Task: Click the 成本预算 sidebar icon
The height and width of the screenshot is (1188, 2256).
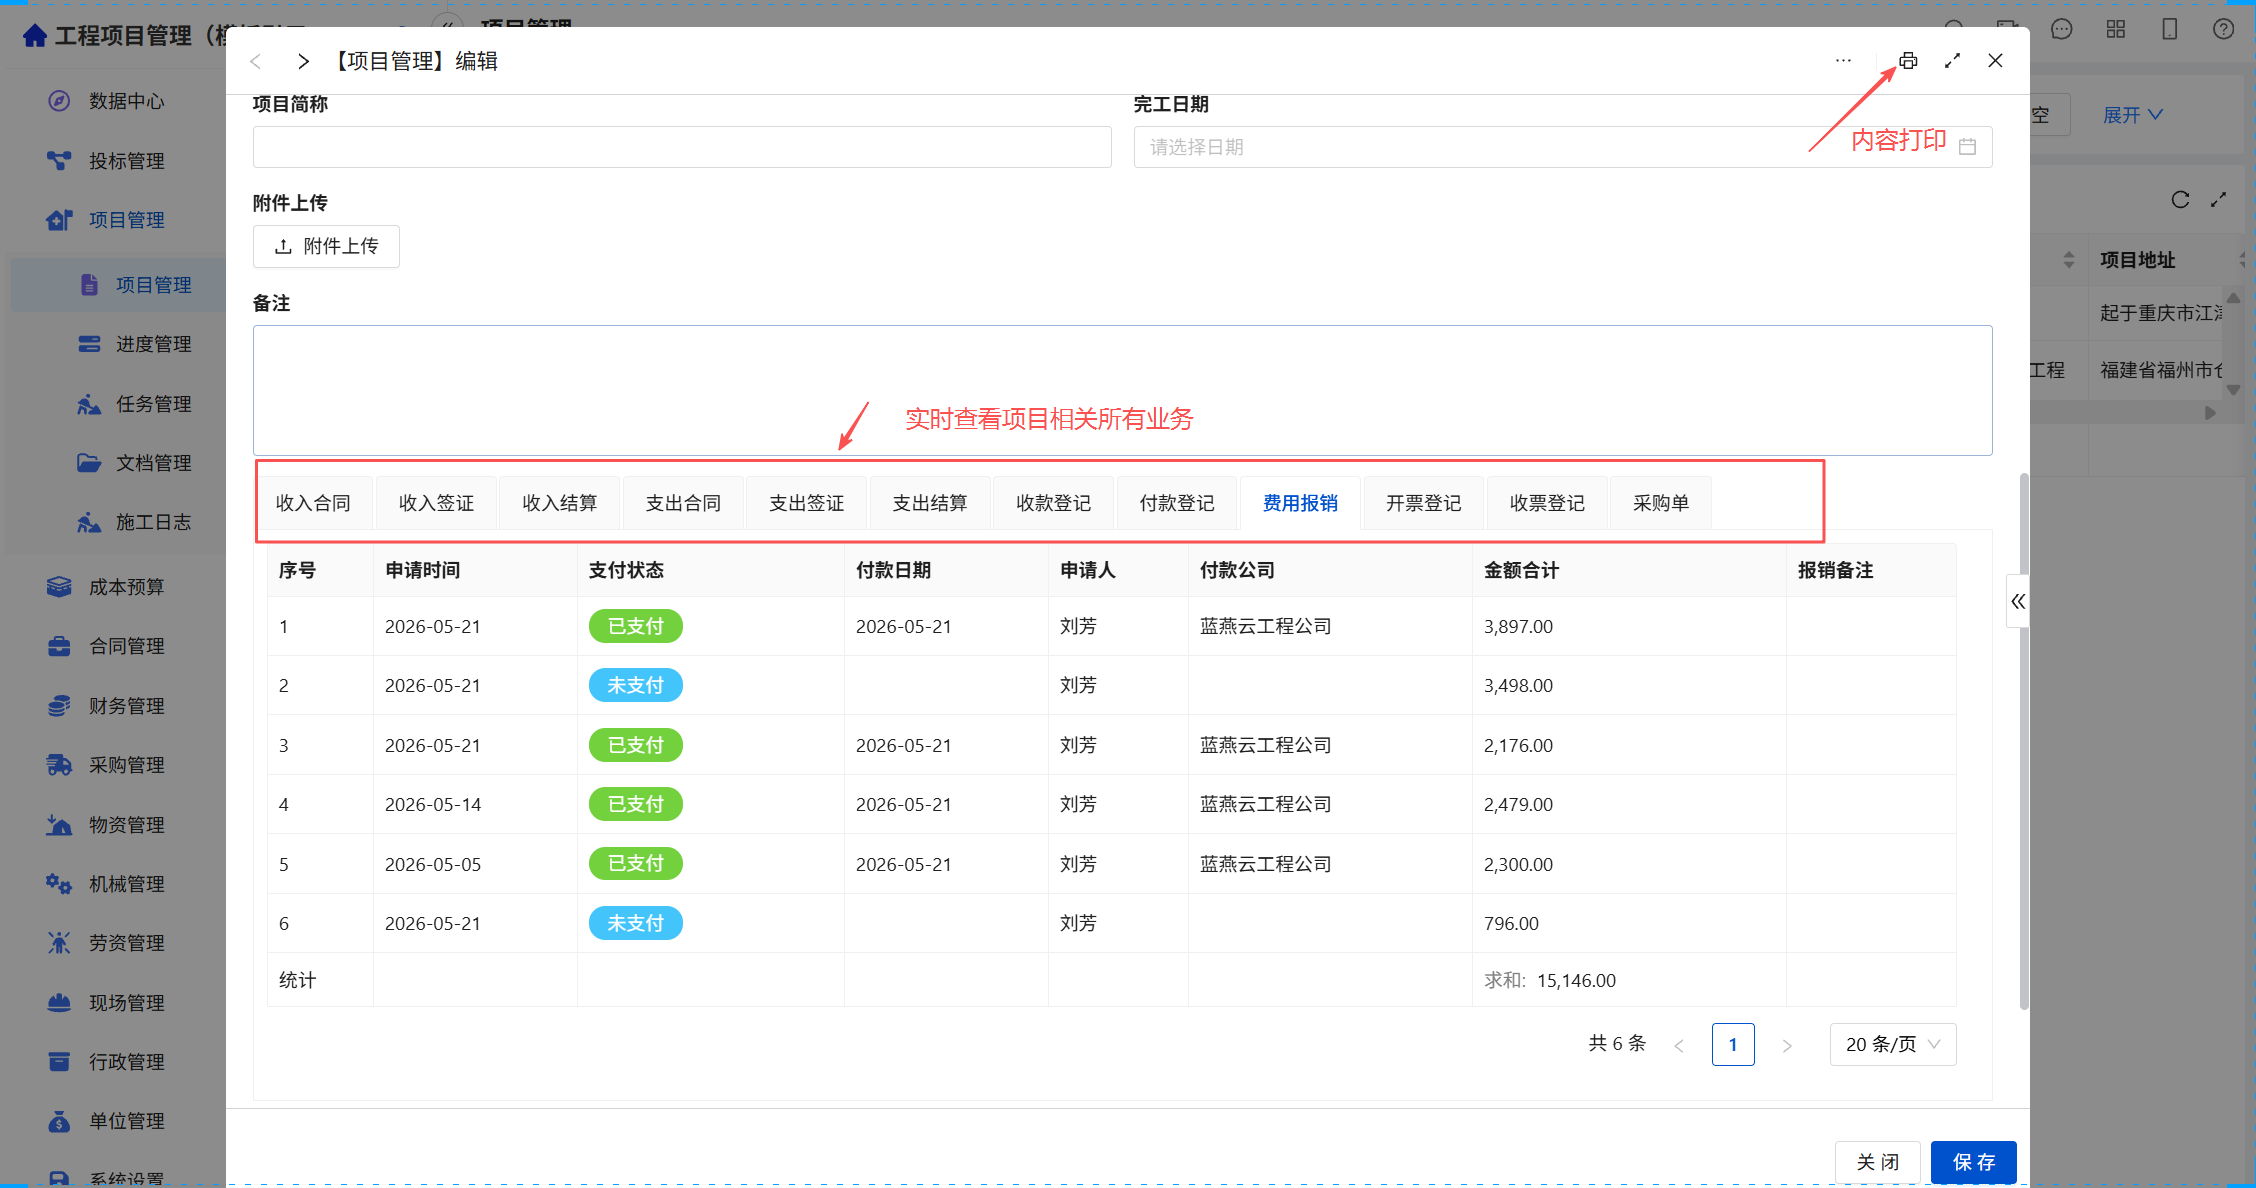Action: (x=59, y=587)
